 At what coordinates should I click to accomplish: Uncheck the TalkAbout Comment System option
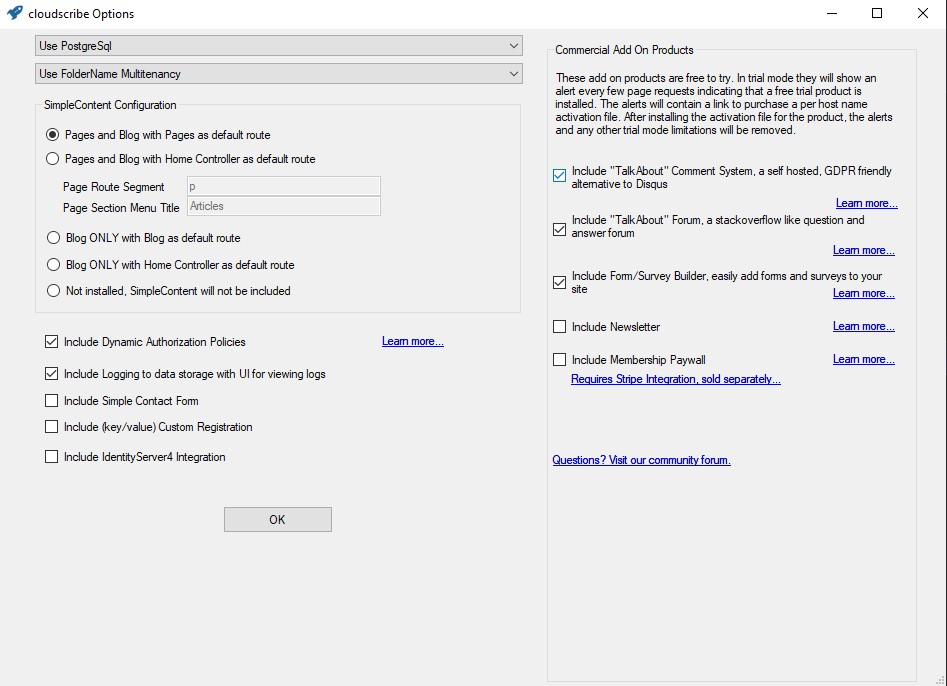point(559,175)
